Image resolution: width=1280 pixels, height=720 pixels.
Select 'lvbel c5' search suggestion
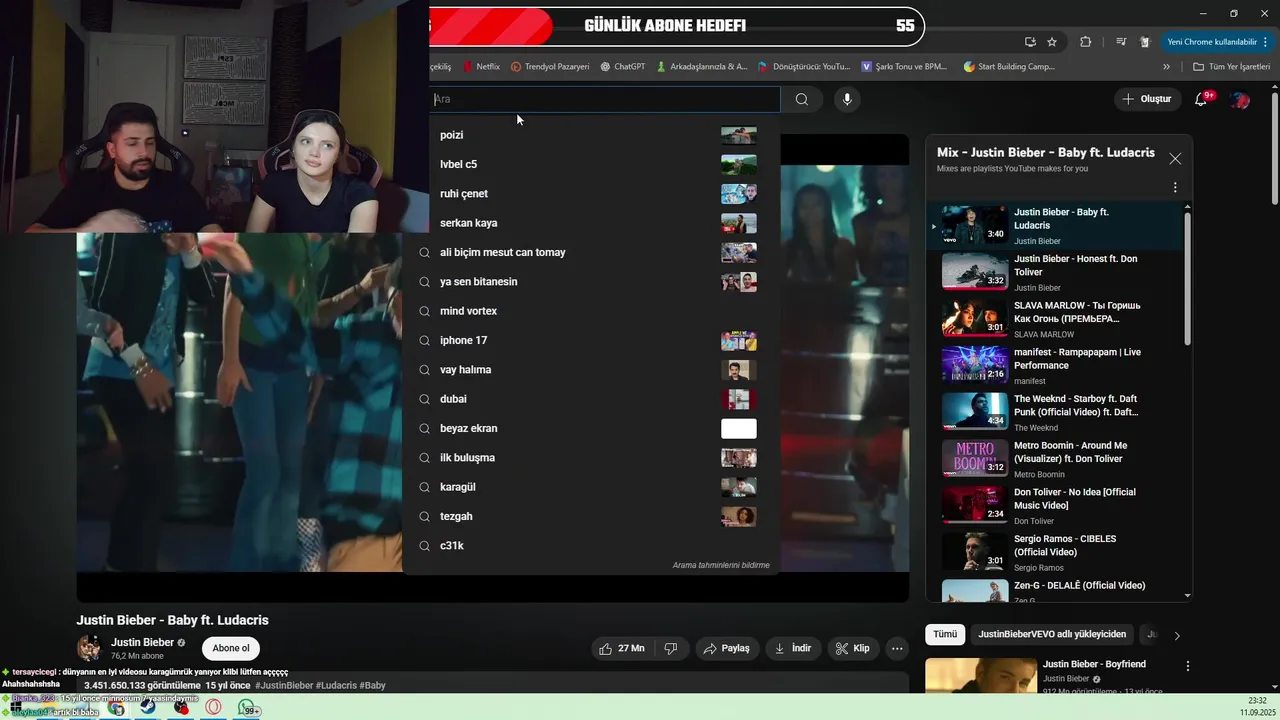[x=591, y=164]
